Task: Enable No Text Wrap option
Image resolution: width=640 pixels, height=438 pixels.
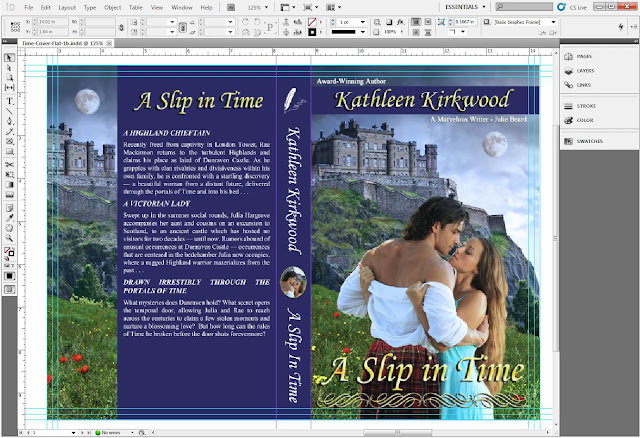Action: coord(416,22)
